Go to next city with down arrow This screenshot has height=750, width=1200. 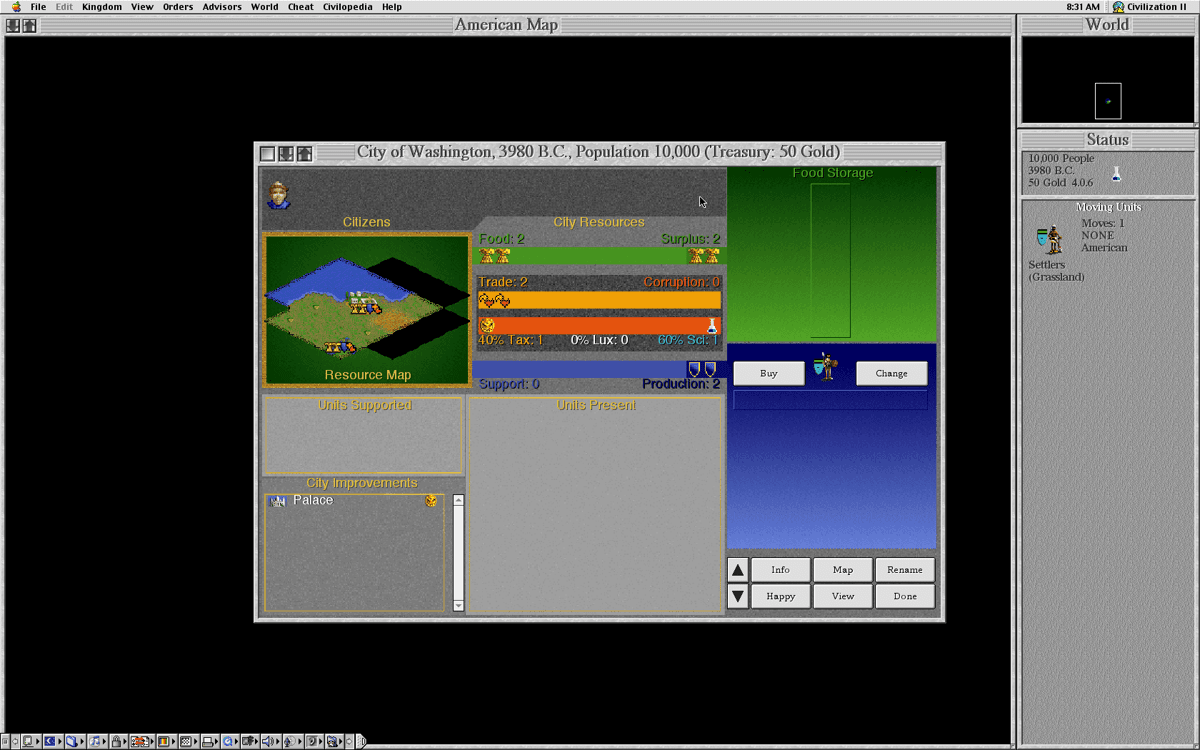(x=738, y=597)
